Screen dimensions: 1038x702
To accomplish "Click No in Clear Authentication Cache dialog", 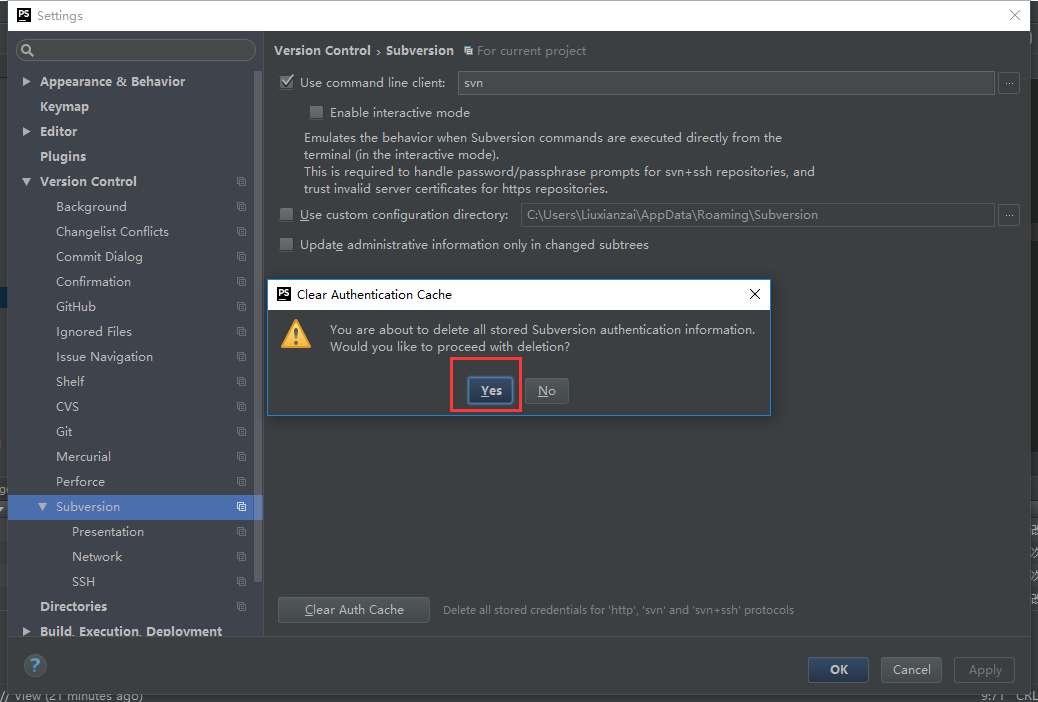I will pos(547,391).
